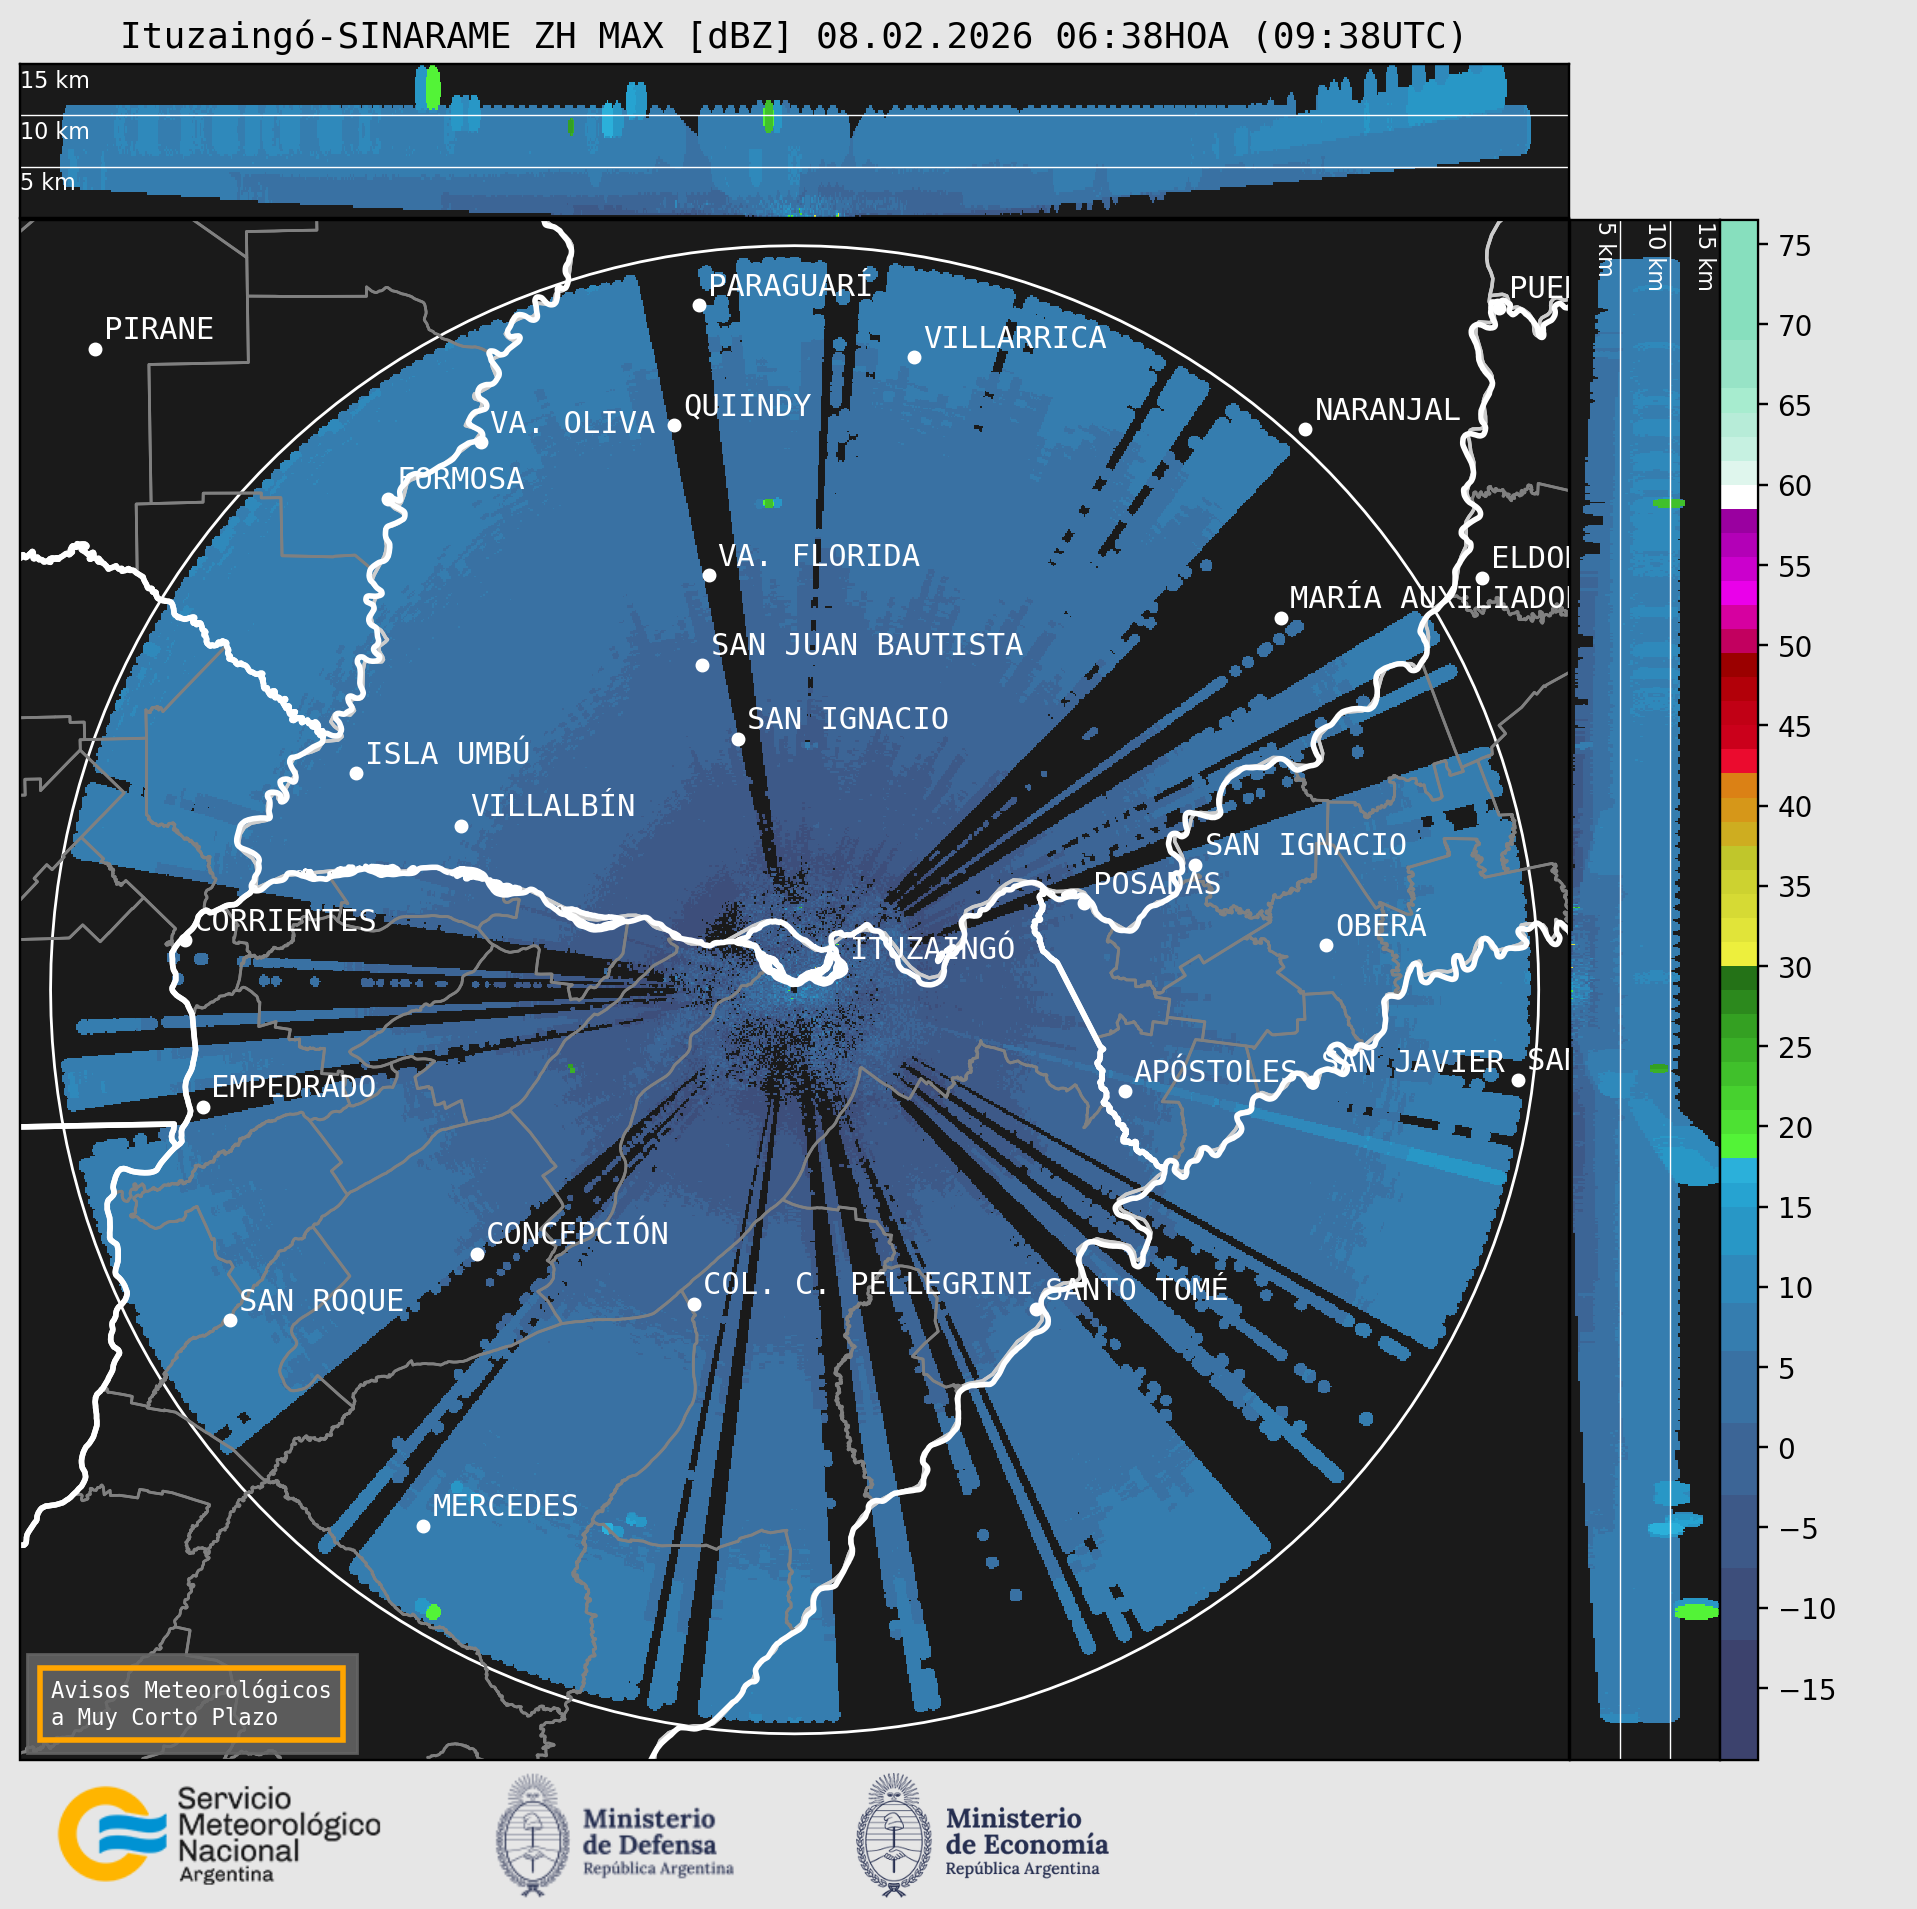This screenshot has height=1909, width=1917.
Task: Click the NARANJAL city label
Action: pos(1387,410)
